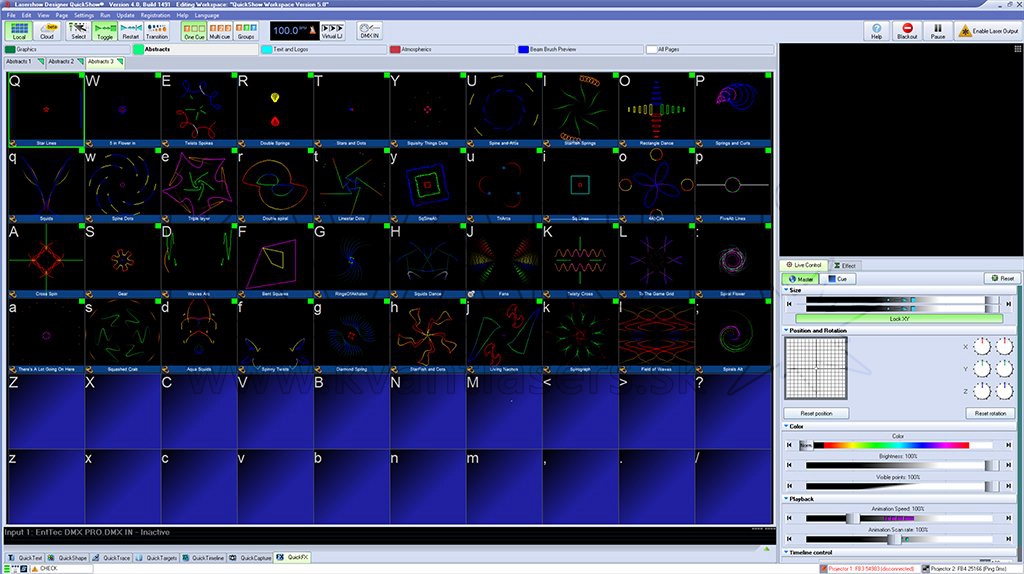Open the Cloud beta workspace
The height and width of the screenshot is (574, 1024).
pyautogui.click(x=48, y=31)
